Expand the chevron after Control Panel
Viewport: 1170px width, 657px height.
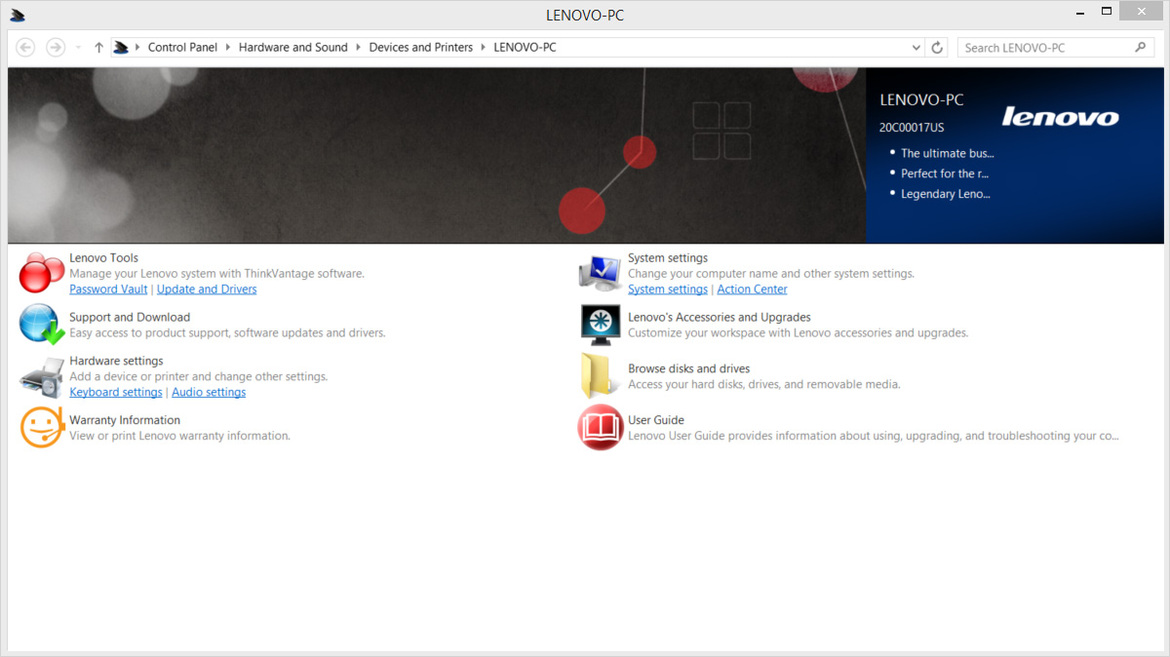tap(228, 47)
